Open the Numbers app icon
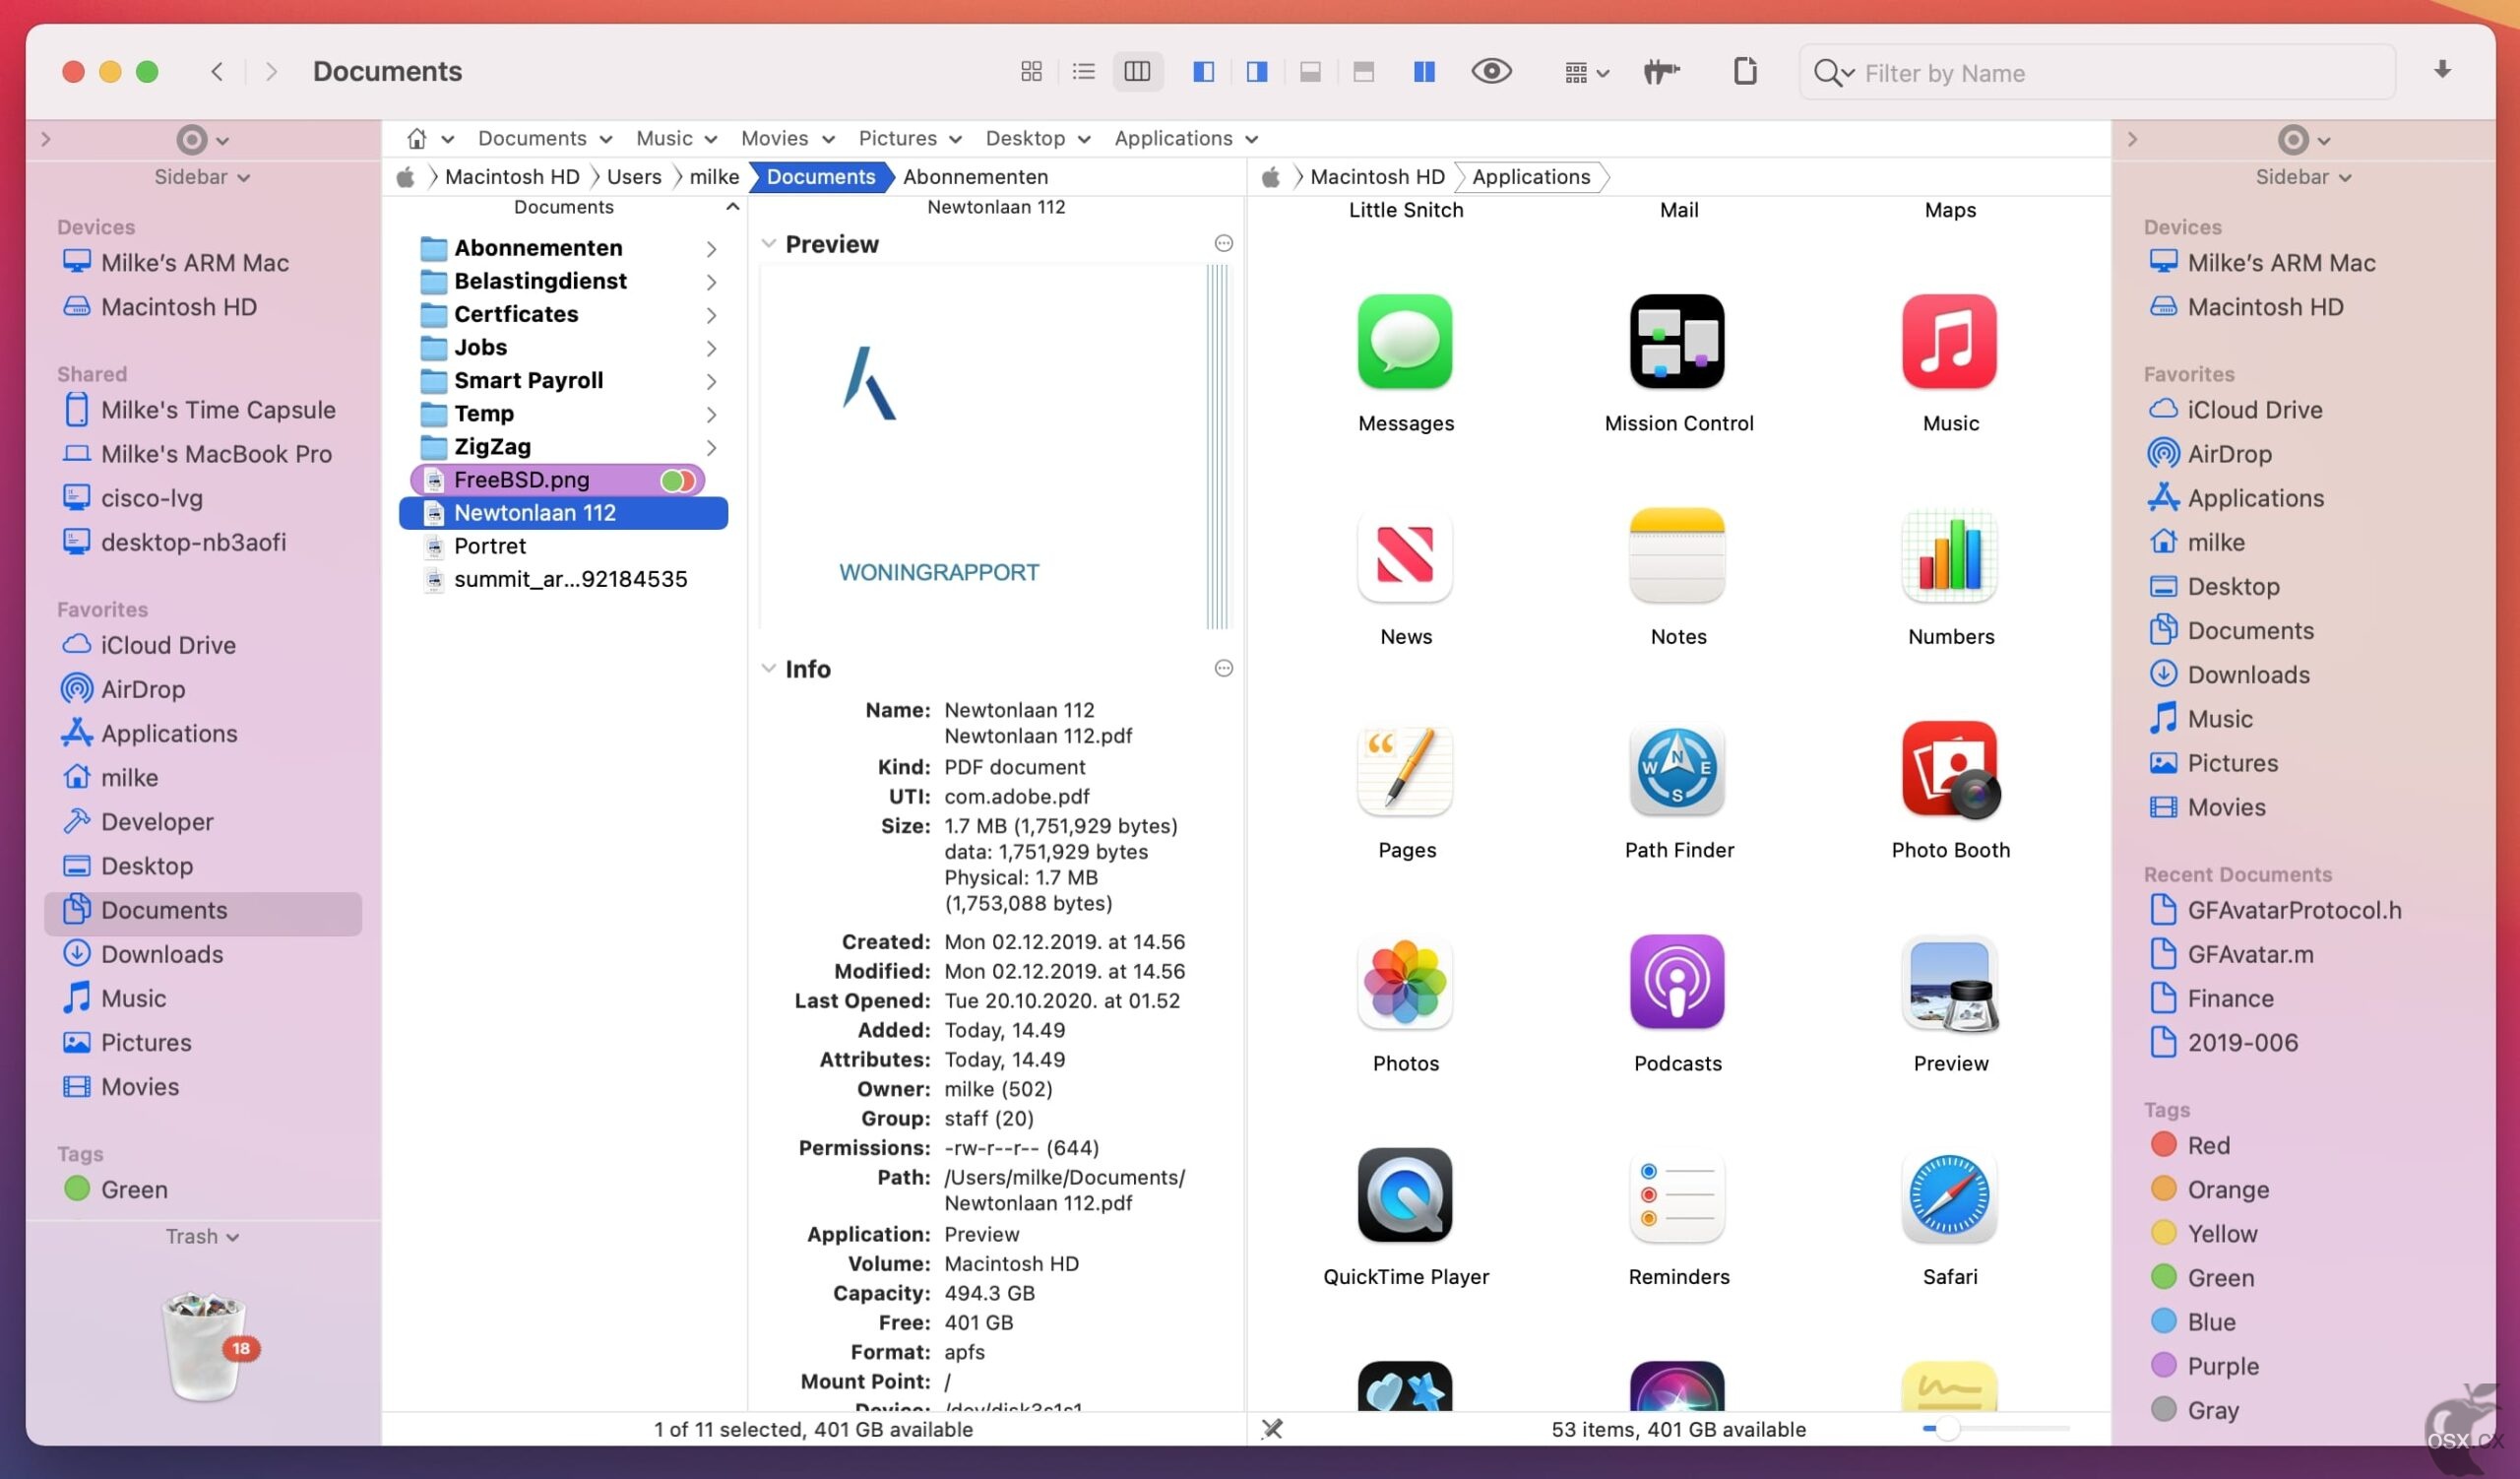Viewport: 2520px width, 1479px height. pos(1949,555)
